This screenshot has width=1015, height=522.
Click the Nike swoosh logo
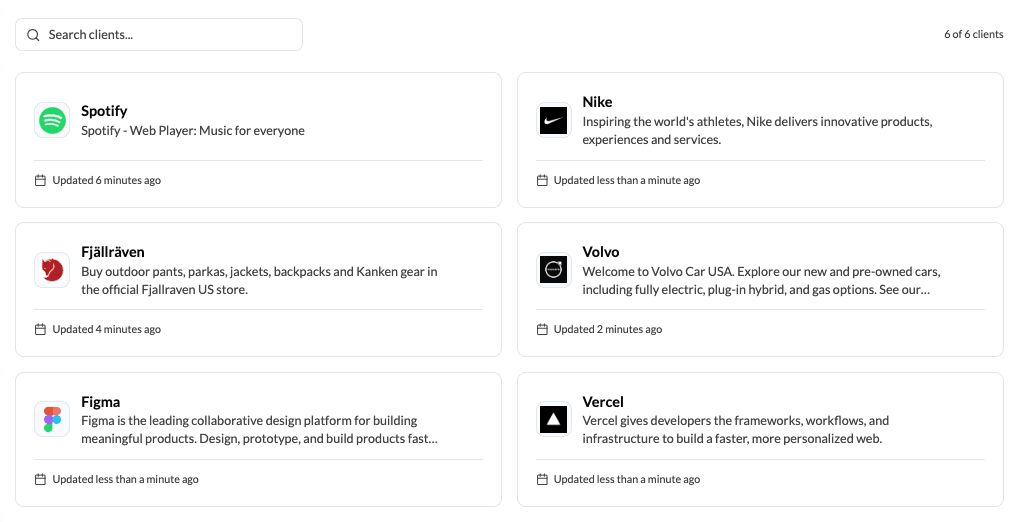point(553,121)
